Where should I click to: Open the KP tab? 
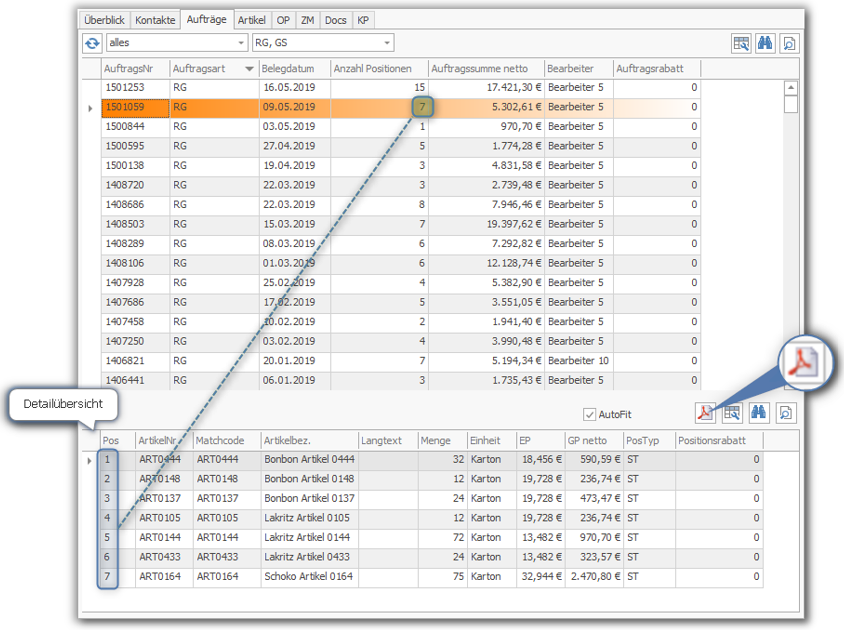point(363,20)
